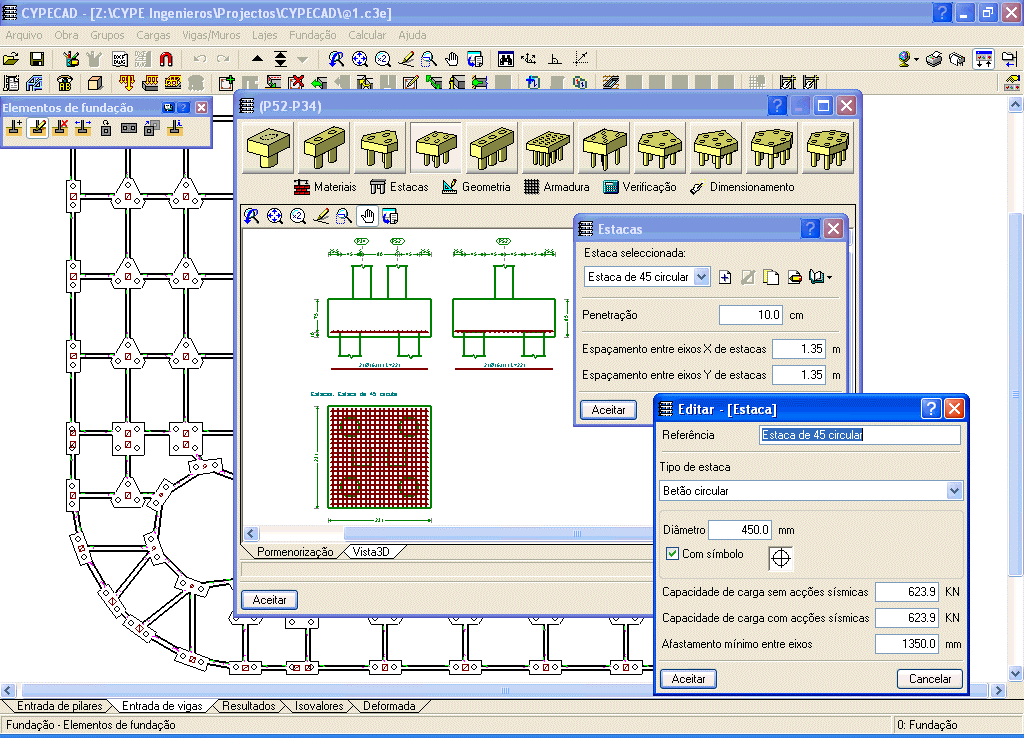Switch to Entrada de pilares tab
1024x738 pixels.
tap(59, 706)
